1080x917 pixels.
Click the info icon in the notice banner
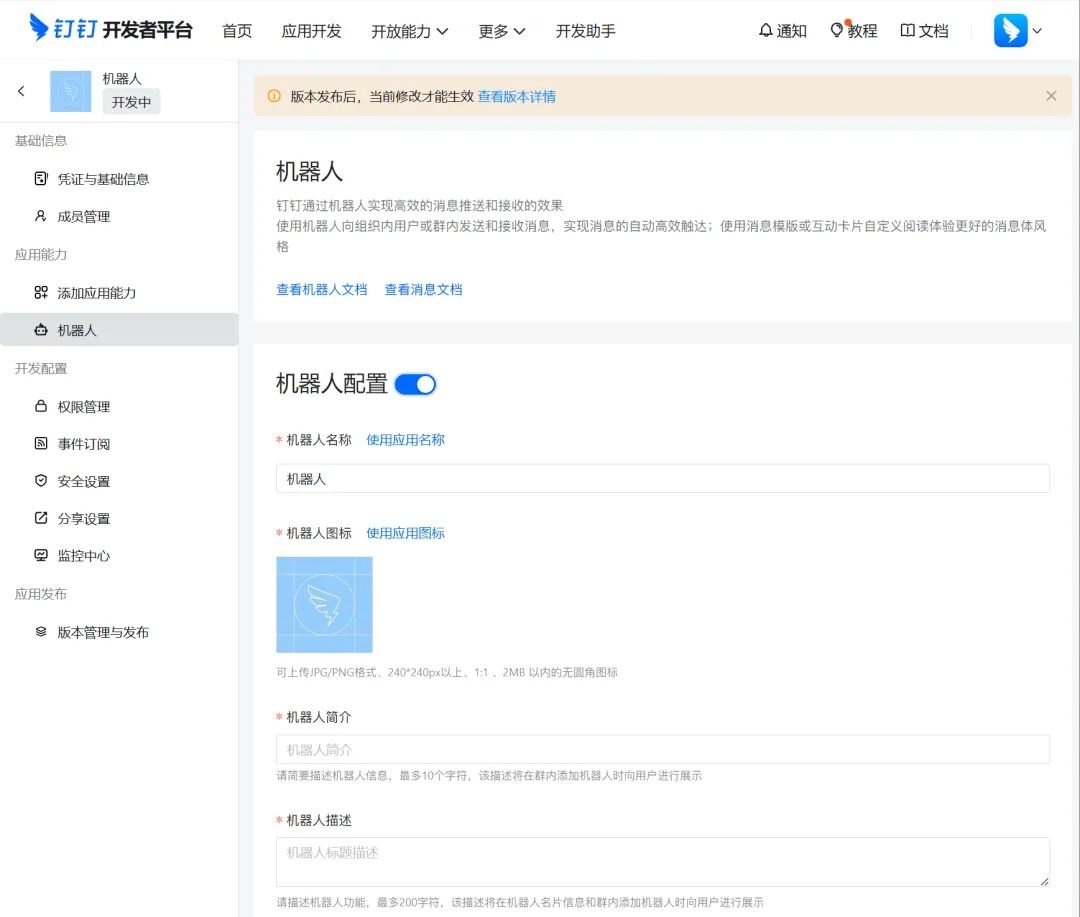click(x=273, y=96)
